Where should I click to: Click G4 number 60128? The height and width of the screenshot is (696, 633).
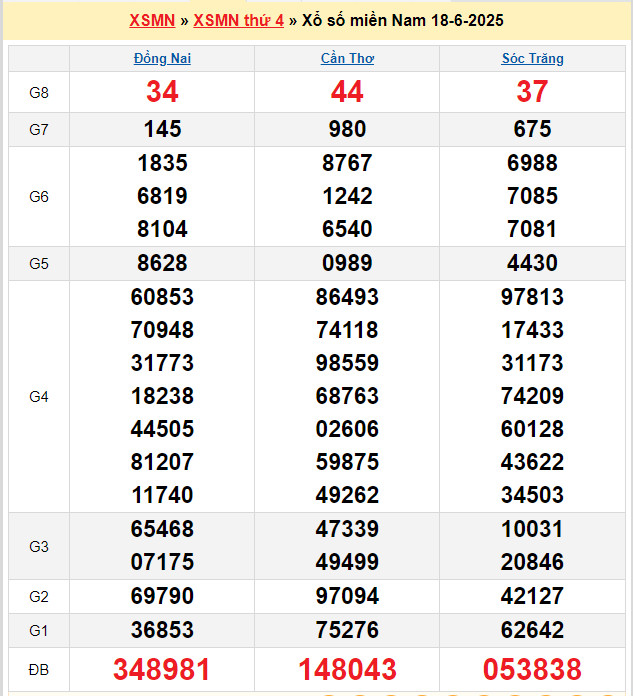tap(532, 429)
